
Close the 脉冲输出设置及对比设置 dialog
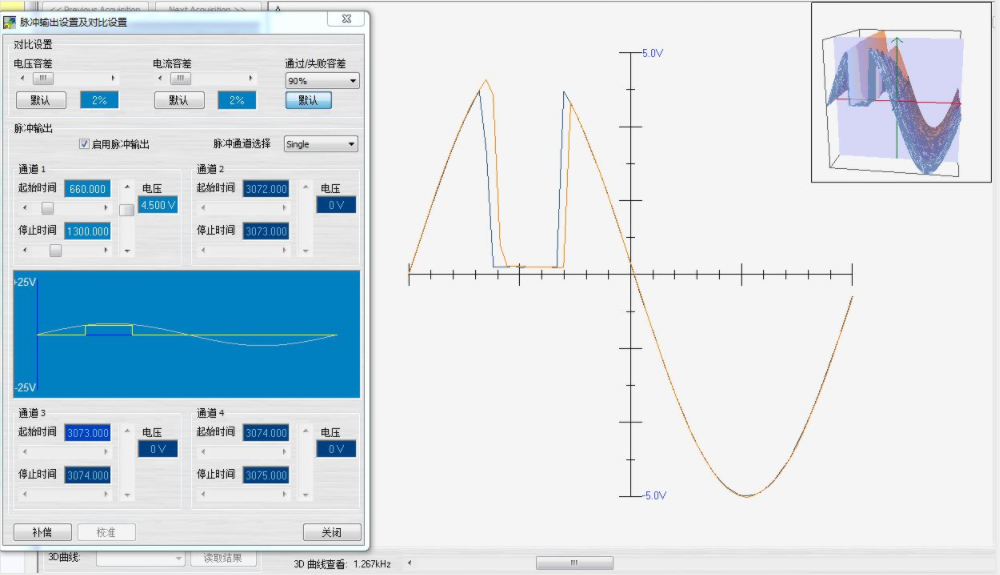click(346, 19)
